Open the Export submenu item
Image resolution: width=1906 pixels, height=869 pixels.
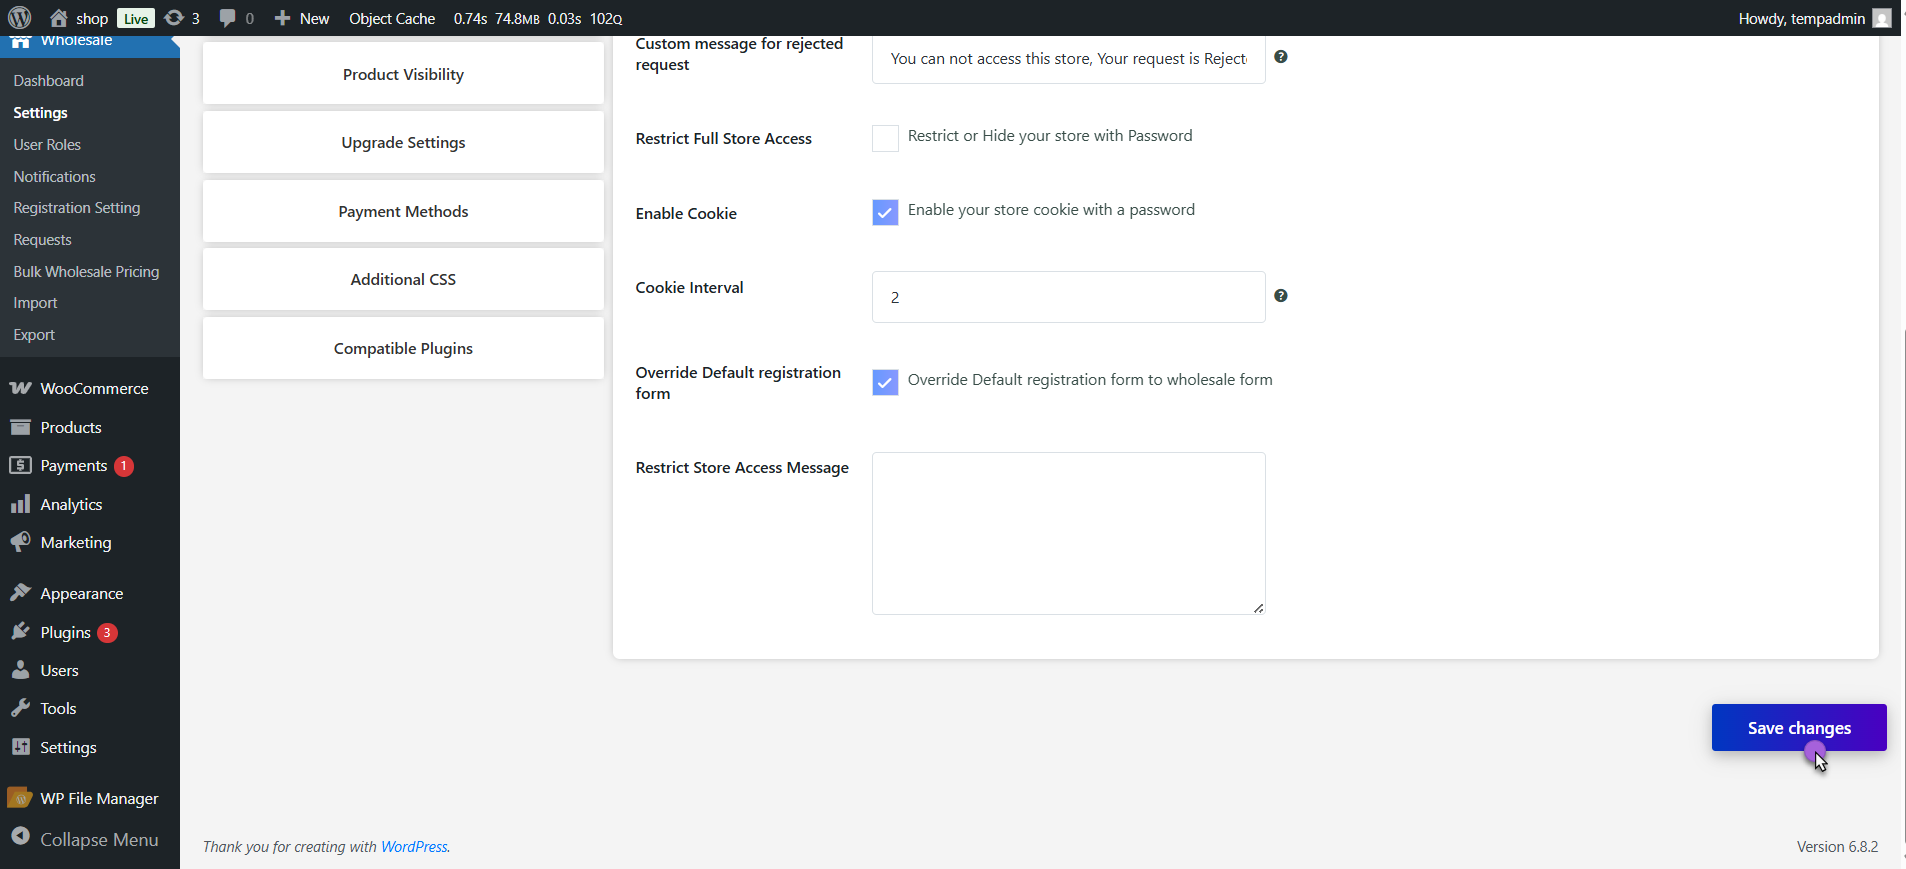pos(34,335)
